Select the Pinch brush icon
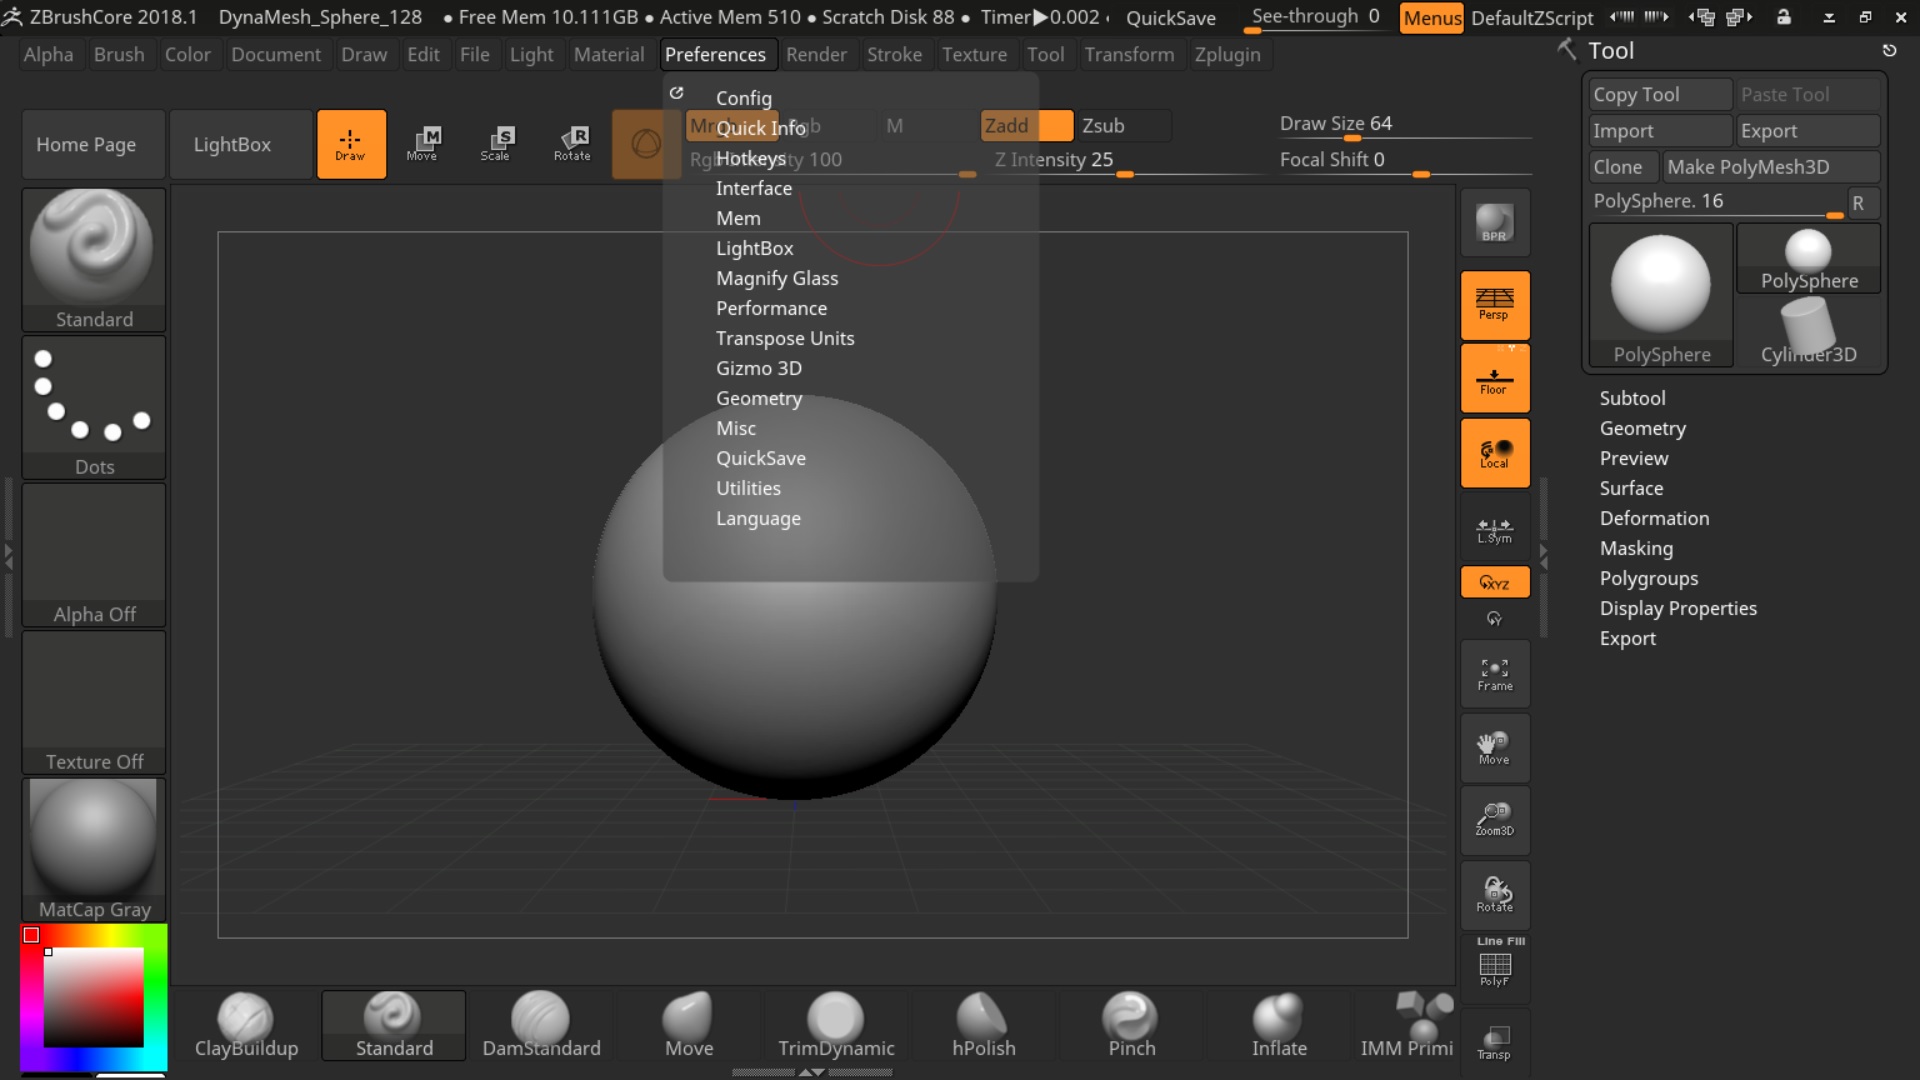Screen dimensions: 1920x1080 click(x=1131, y=1025)
